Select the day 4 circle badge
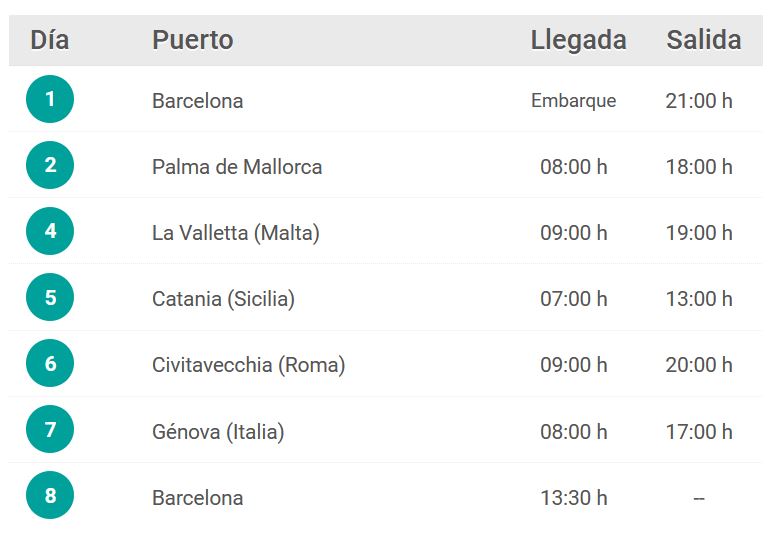773x545 pixels. click(50, 231)
